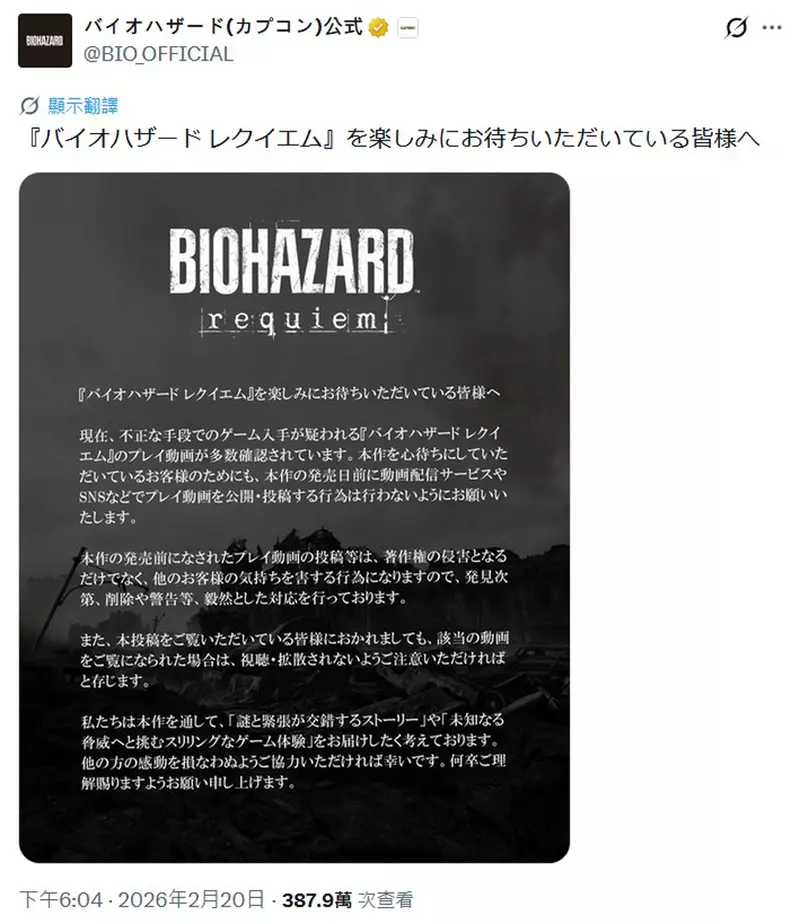Open the BIOHAZARD profile avatar
Image resolution: width=800 pixels, height=924 pixels.
coord(45,41)
